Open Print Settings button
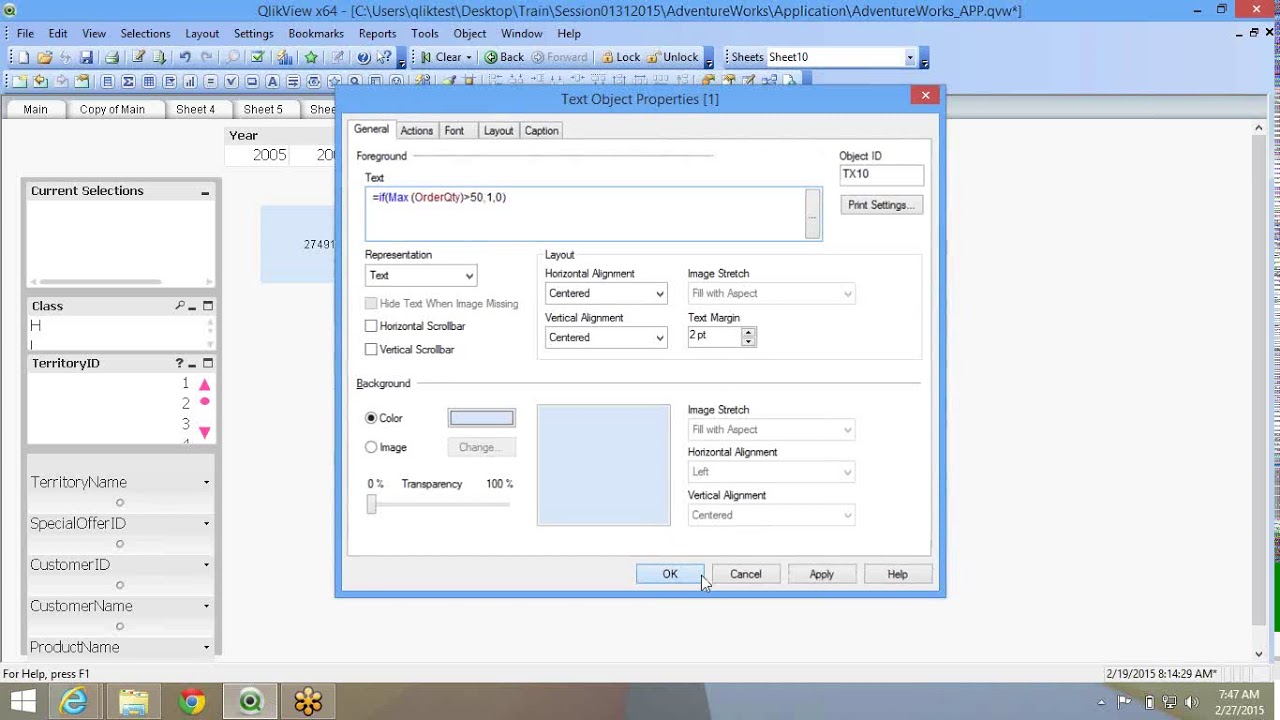 click(881, 205)
